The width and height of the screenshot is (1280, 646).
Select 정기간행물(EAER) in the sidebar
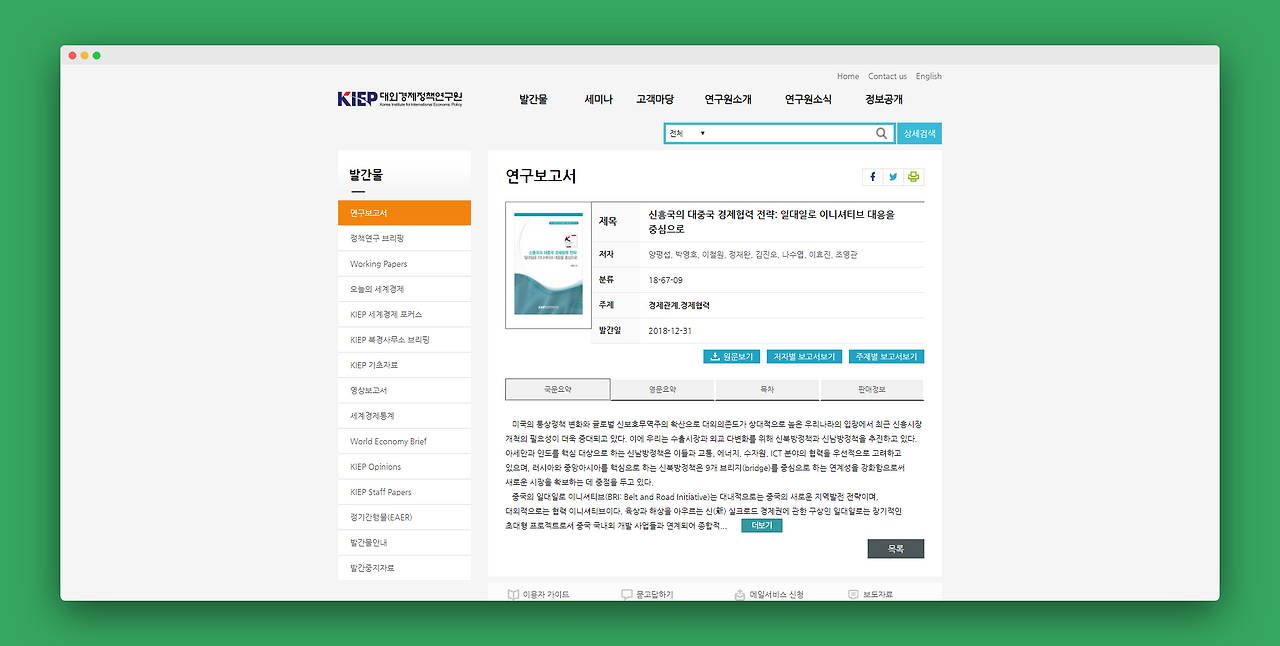[x=404, y=517]
